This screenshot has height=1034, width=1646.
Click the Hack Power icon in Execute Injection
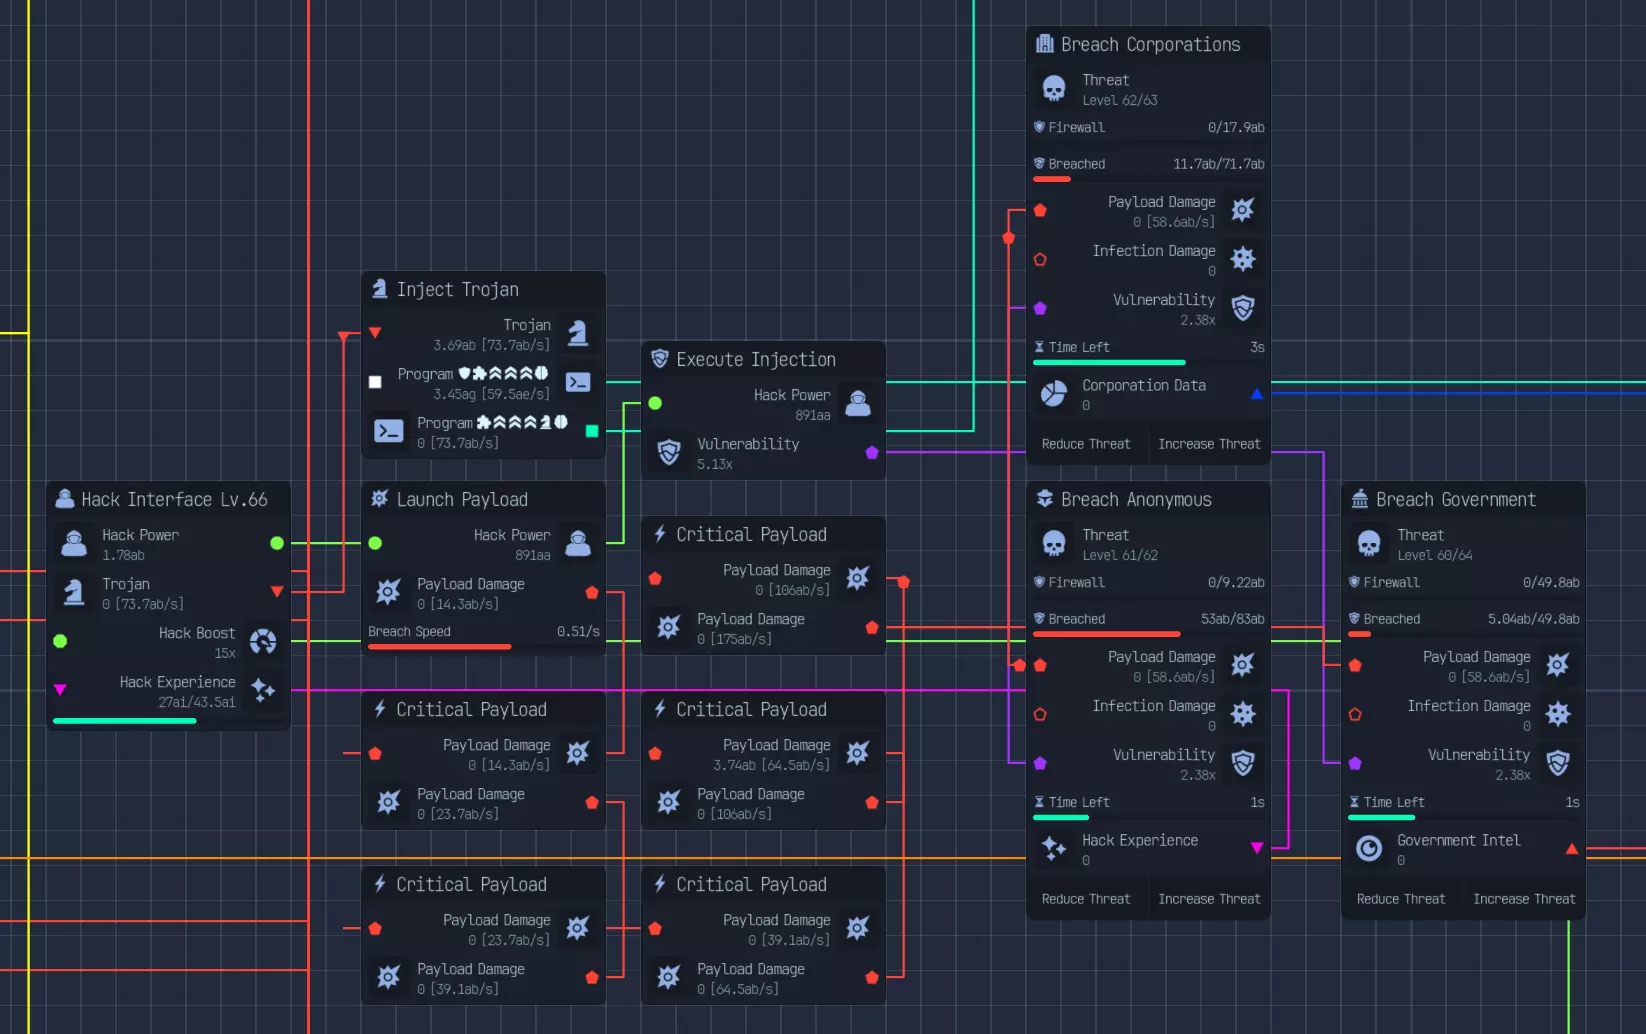[x=858, y=404]
